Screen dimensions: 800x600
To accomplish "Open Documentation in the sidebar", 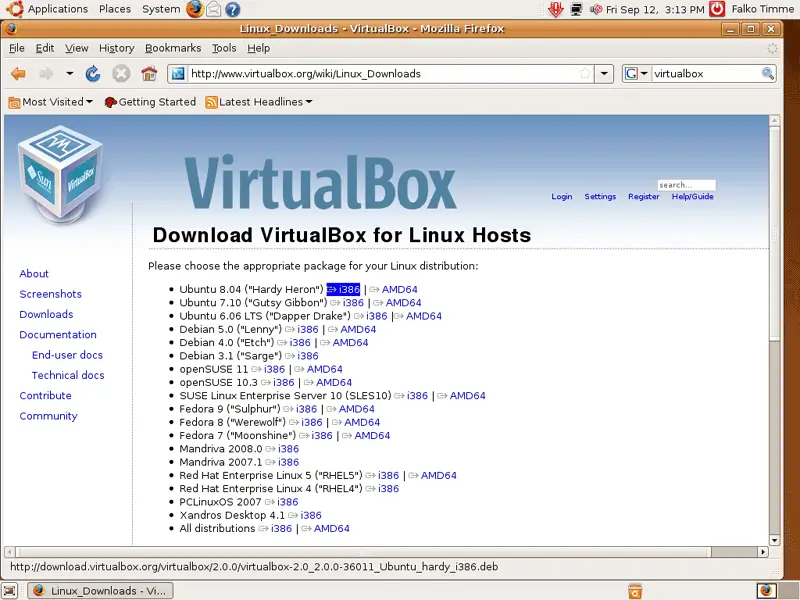I will (58, 335).
